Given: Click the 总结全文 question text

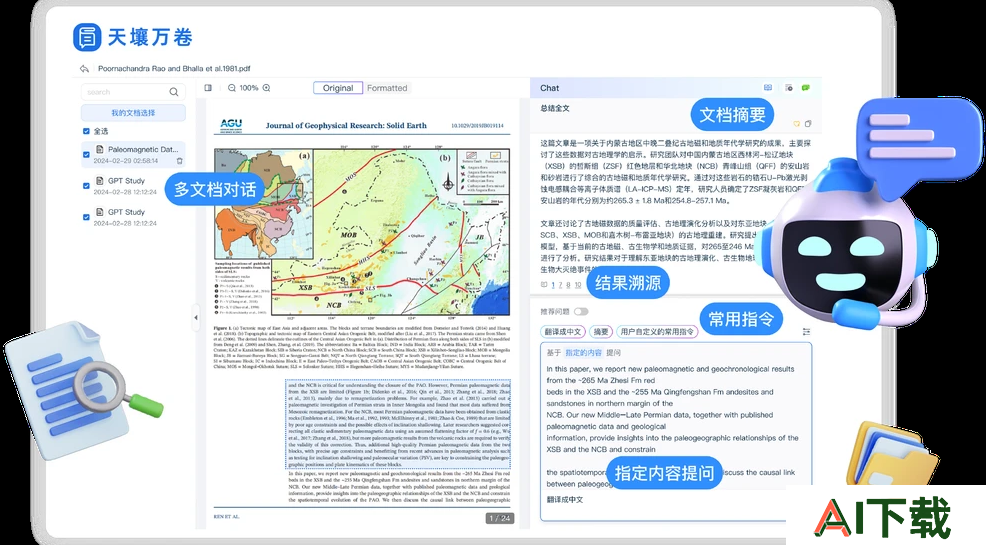Looking at the screenshot, I should 555,108.
